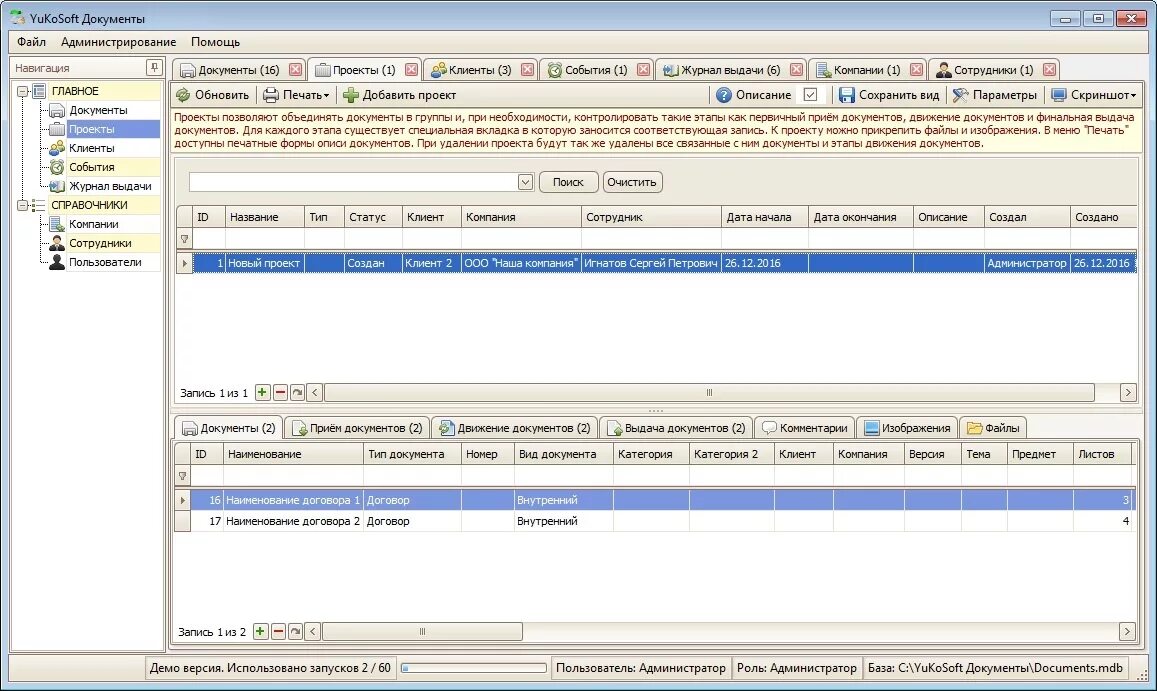The image size is (1157, 691).
Task: Click the Поиск button
Action: pos(568,182)
